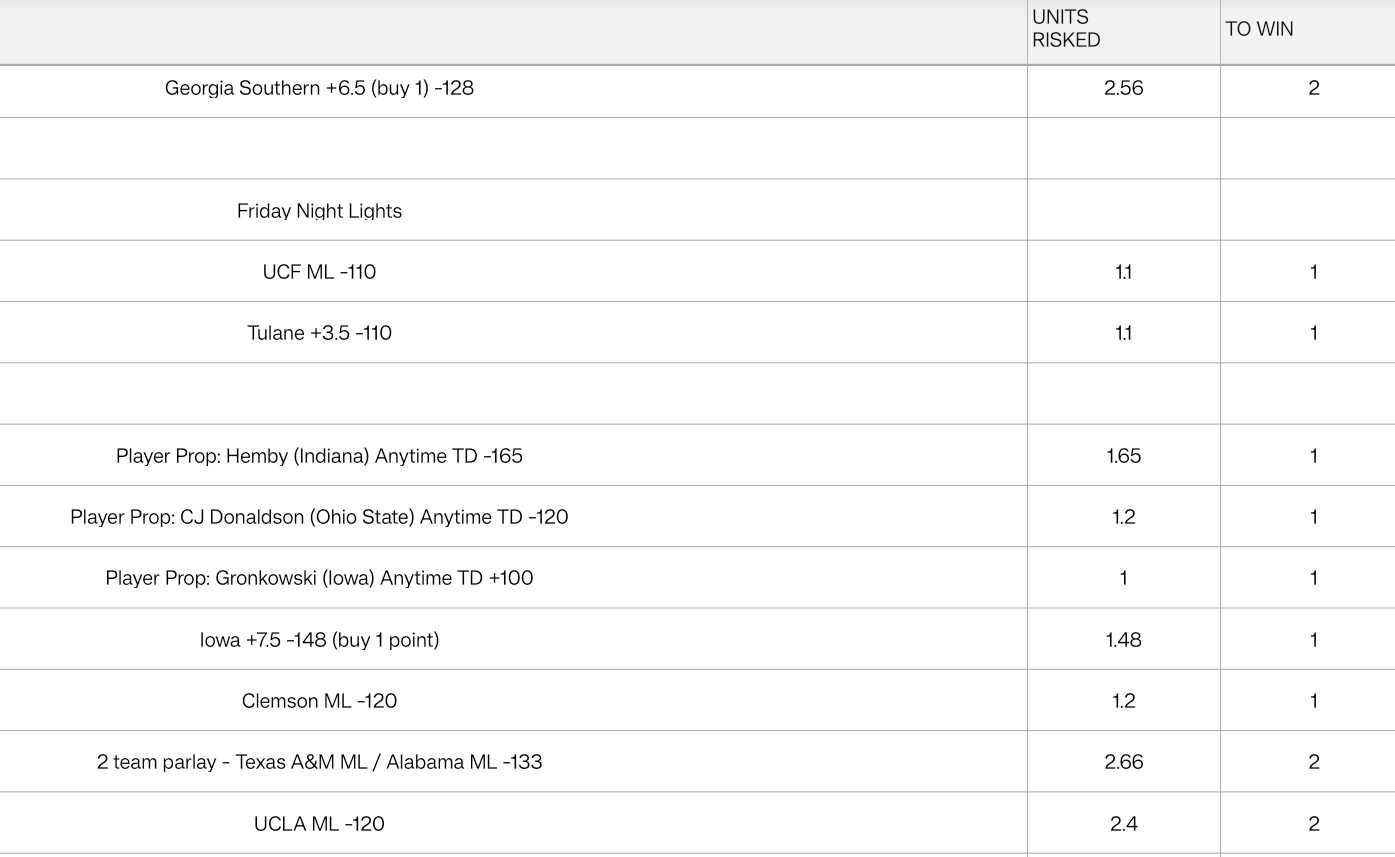Image resolution: width=1395 pixels, height=857 pixels.
Task: Click the 2.56 units risked value
Action: [1123, 88]
